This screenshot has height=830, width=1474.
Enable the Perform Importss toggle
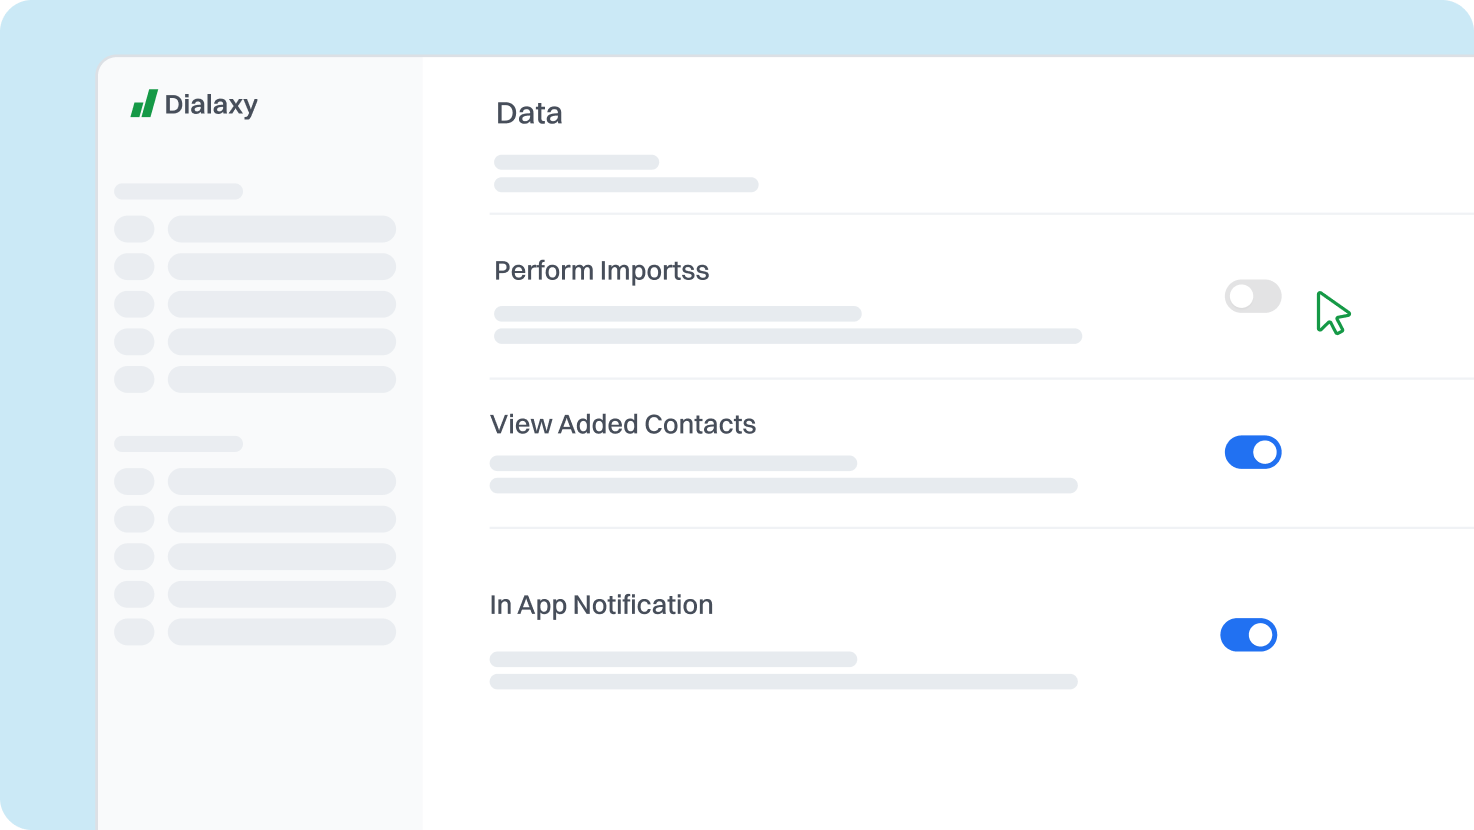[x=1253, y=296]
